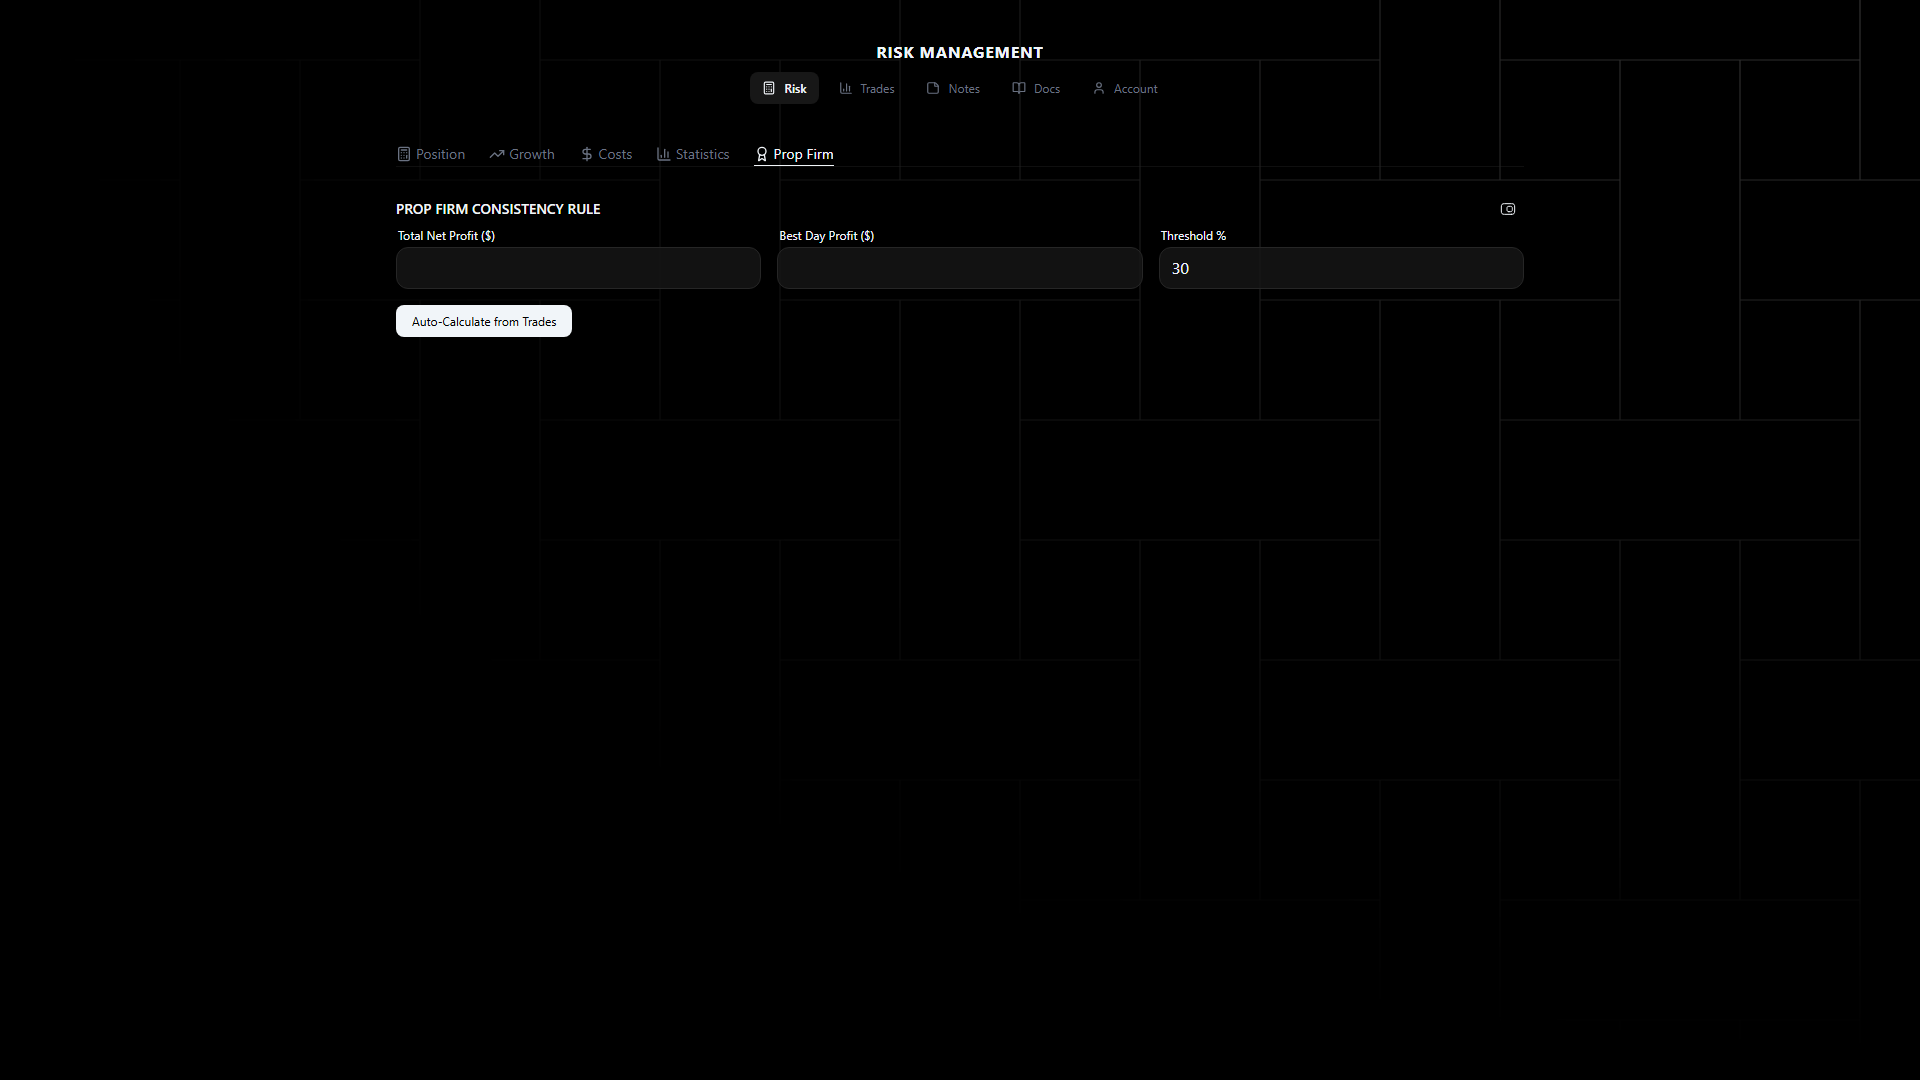Click the person icon next to Account
This screenshot has width=1920, height=1080.
[1099, 88]
